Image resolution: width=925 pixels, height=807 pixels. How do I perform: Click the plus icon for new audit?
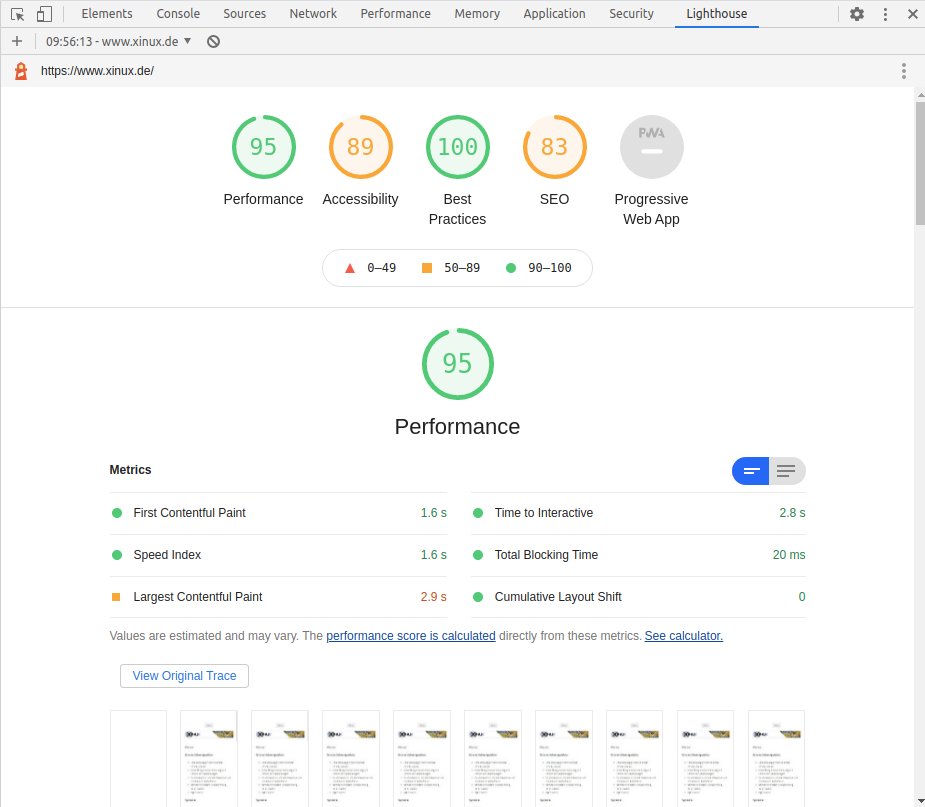tap(17, 41)
